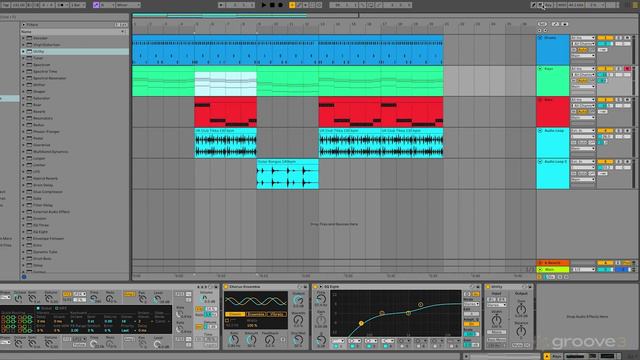
Task: Open the Drums track input type dropdown
Action: 583,38
